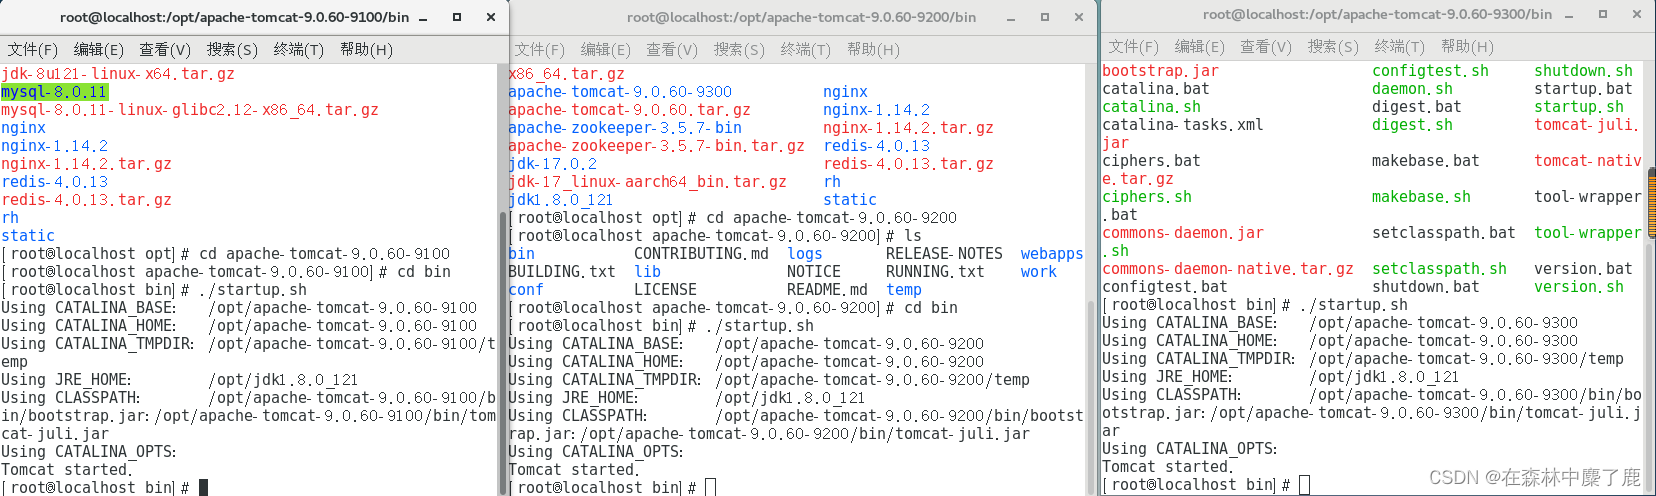The image size is (1656, 496).
Task: Click RELEASE-NOTES in the 9200 listing
Action: click(944, 254)
